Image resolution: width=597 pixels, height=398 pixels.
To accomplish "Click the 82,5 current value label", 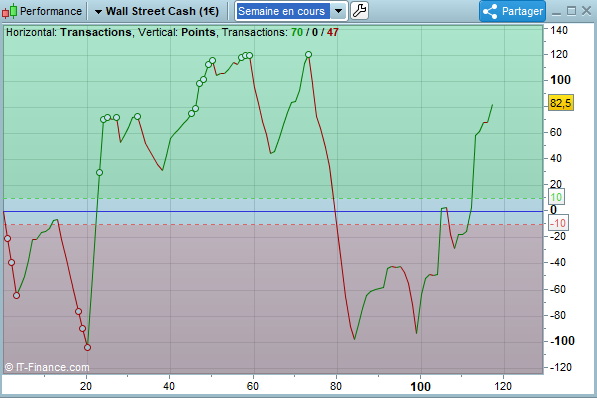I will (560, 103).
